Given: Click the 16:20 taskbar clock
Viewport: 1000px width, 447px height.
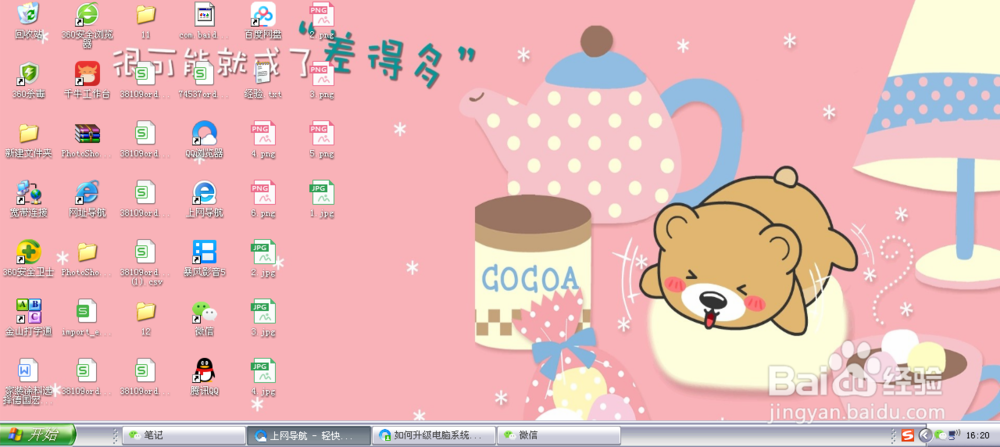Looking at the screenshot, I should (977, 436).
